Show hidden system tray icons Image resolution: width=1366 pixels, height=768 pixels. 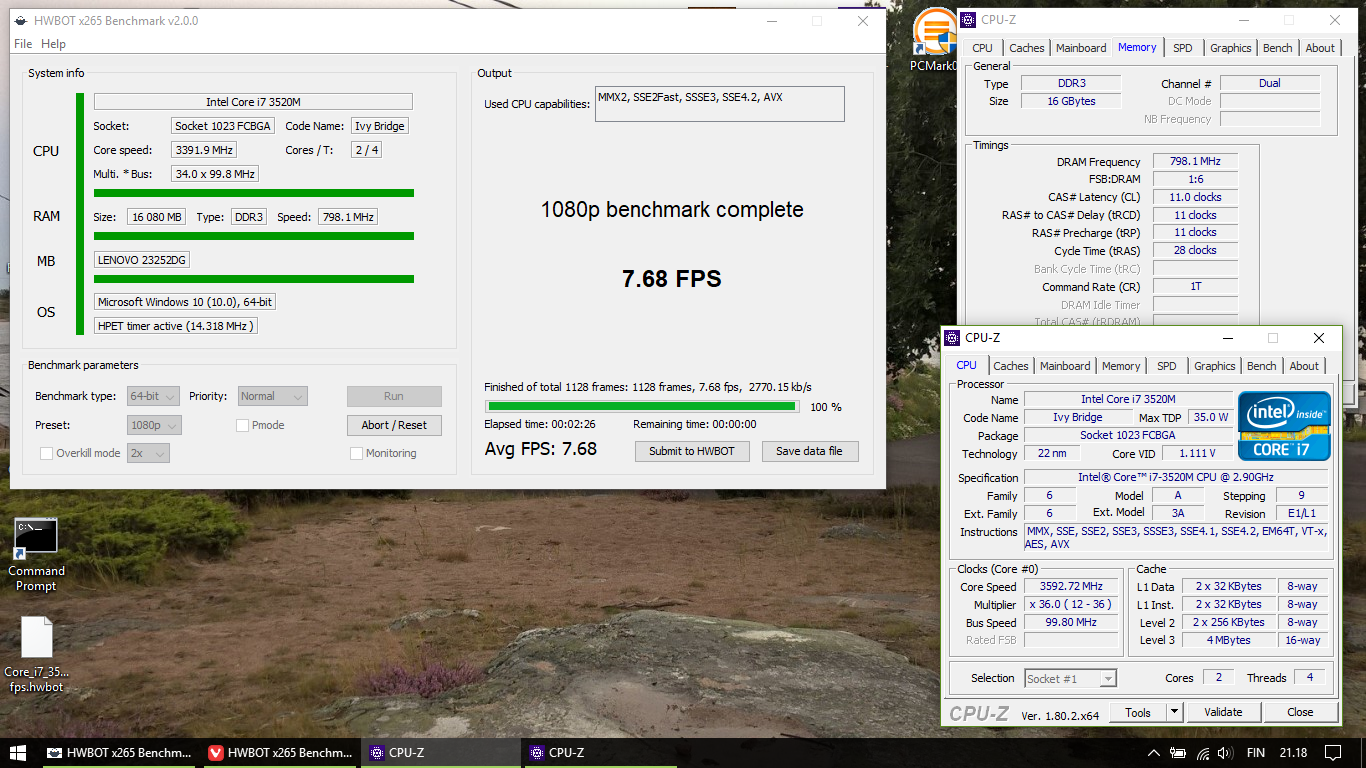tap(1154, 753)
